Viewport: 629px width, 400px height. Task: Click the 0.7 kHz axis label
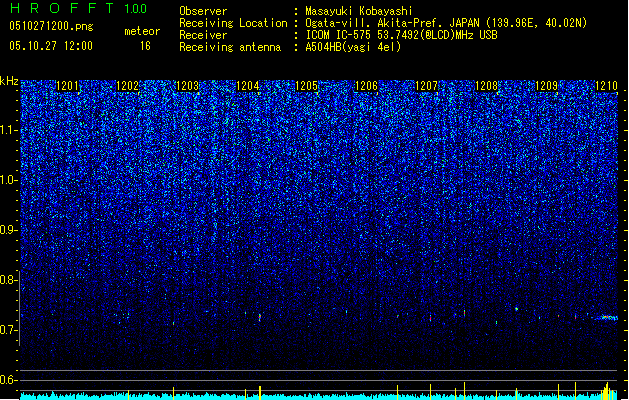(x=9, y=330)
